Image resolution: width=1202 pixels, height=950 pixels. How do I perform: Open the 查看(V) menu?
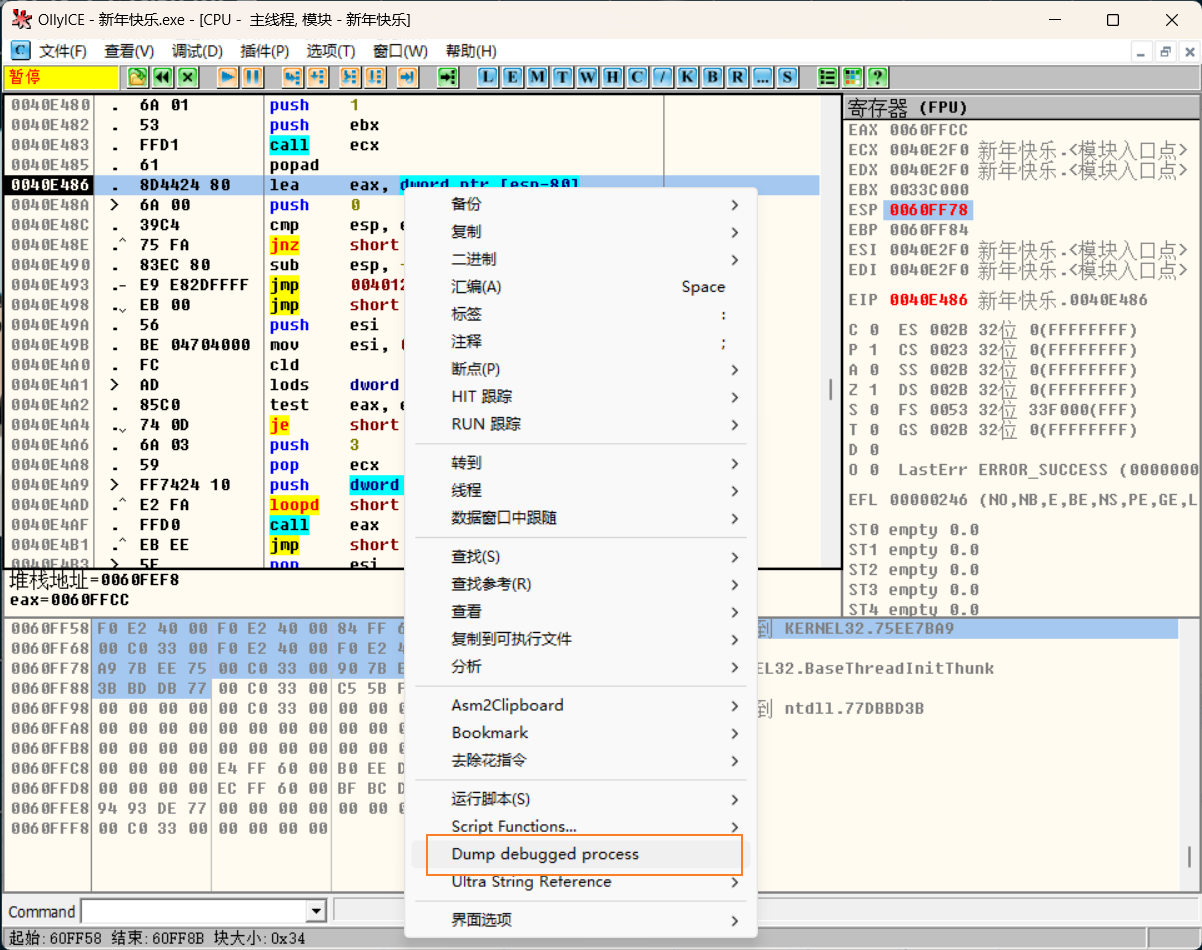pos(129,51)
